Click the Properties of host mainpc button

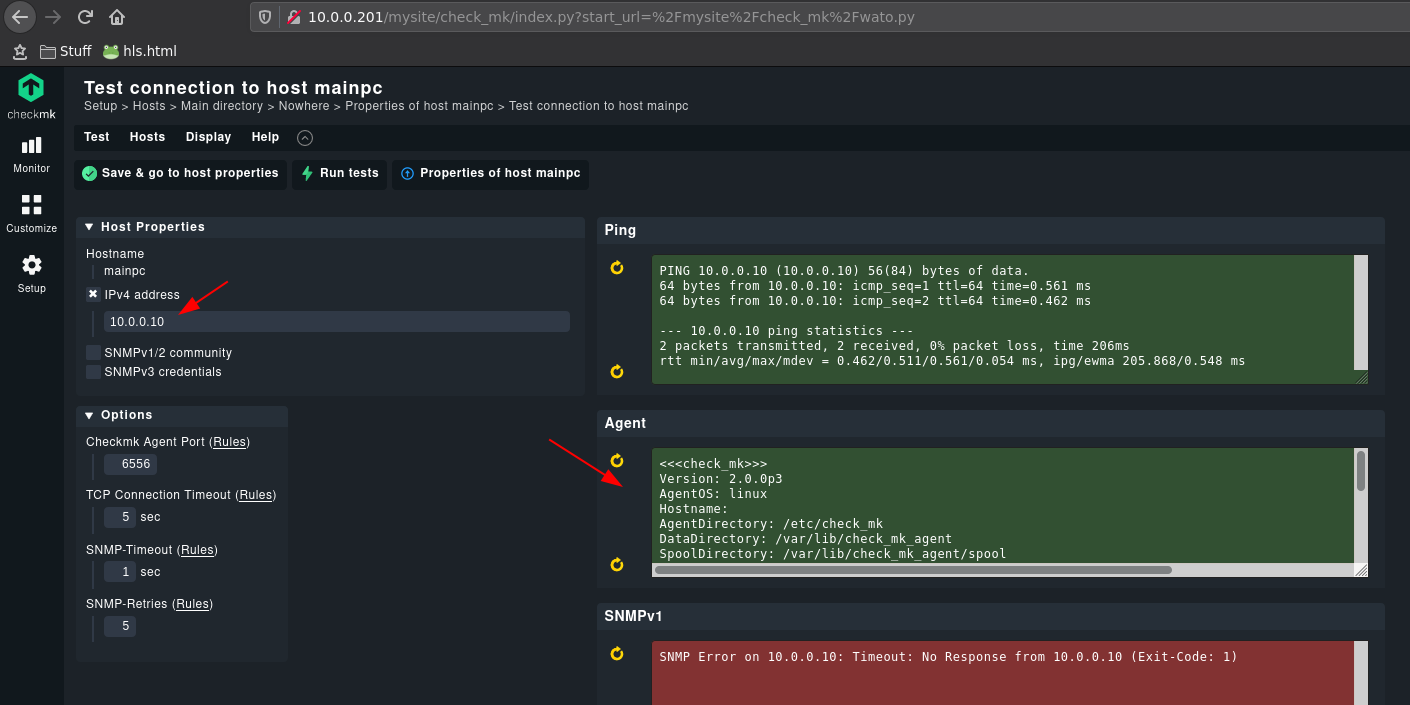pos(491,174)
